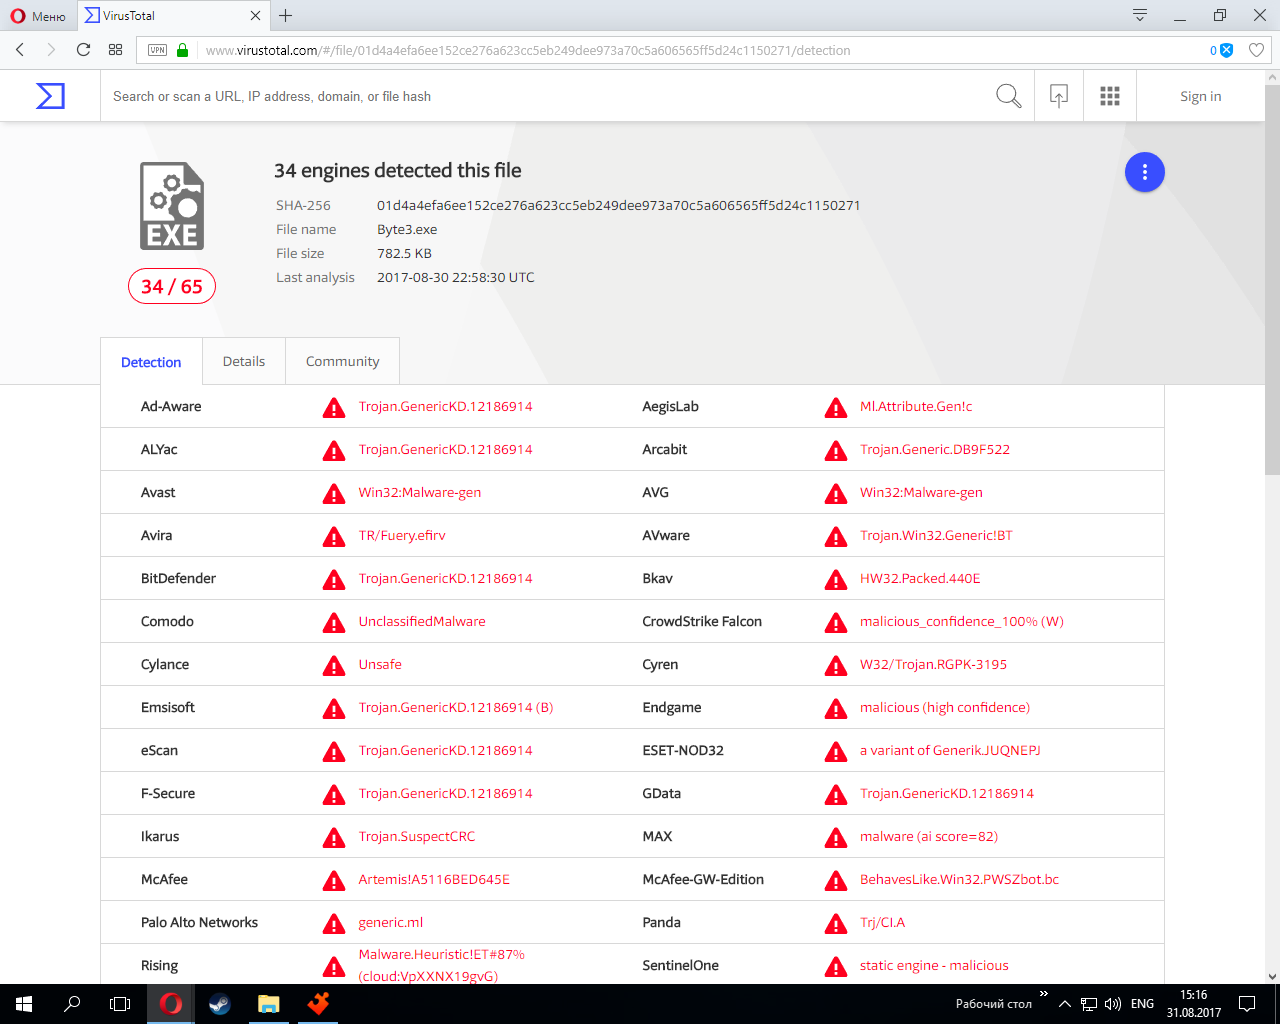Switch the ENG input language
This screenshot has height=1024, width=1280.
[1142, 1004]
